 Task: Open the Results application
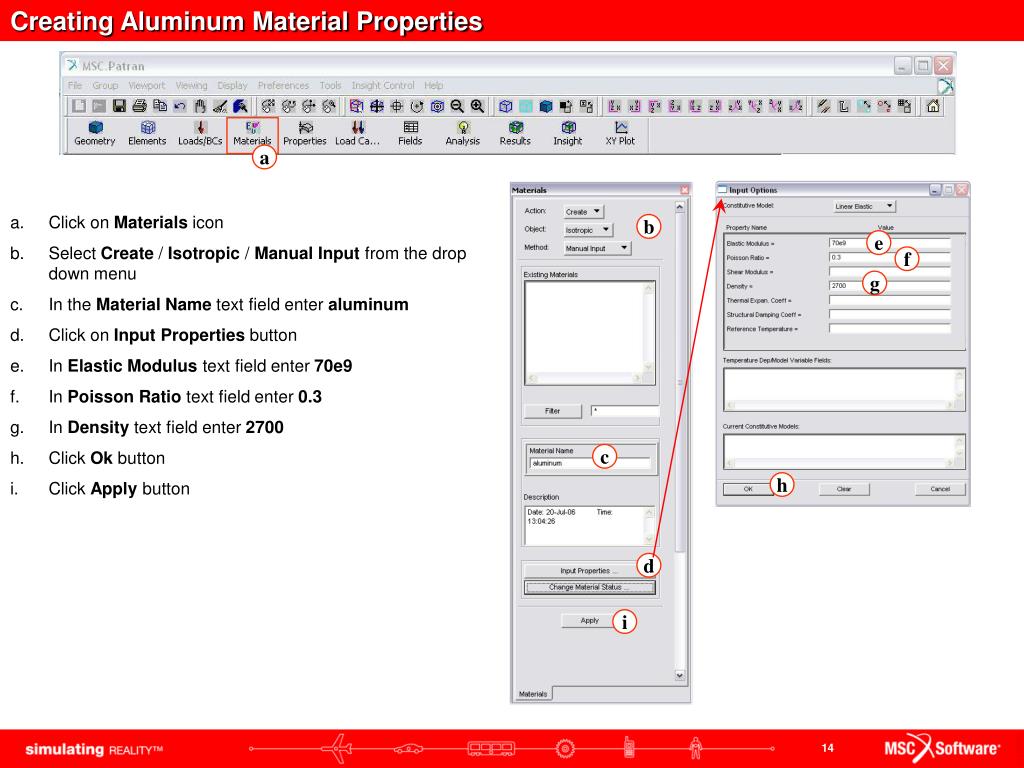pos(515,133)
